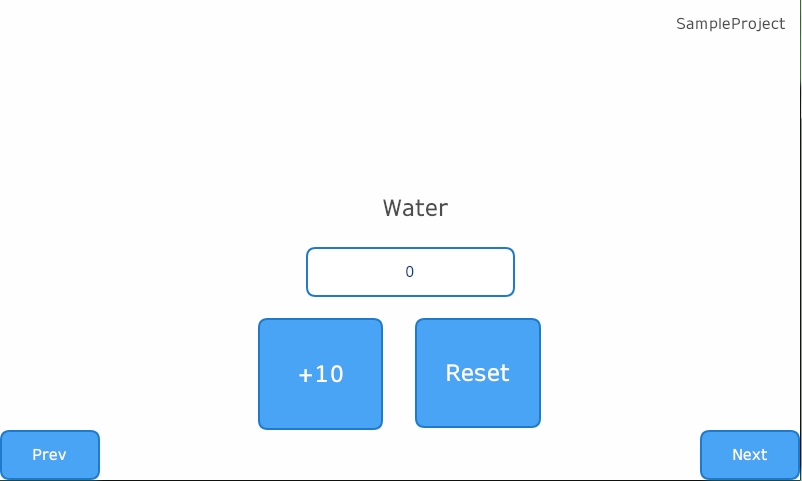Click the +10 button
802x481 pixels.
(320, 374)
